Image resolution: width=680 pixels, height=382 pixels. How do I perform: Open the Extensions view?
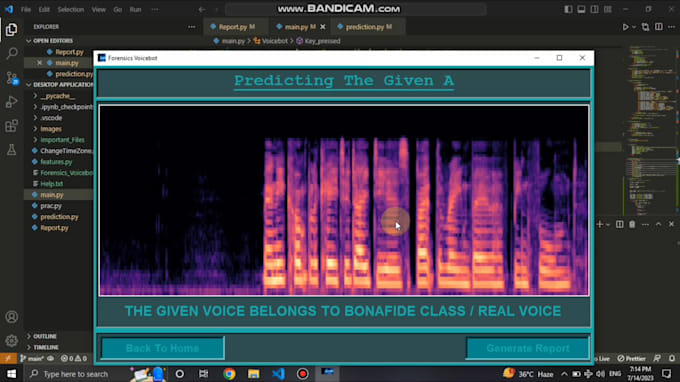pyautogui.click(x=12, y=126)
